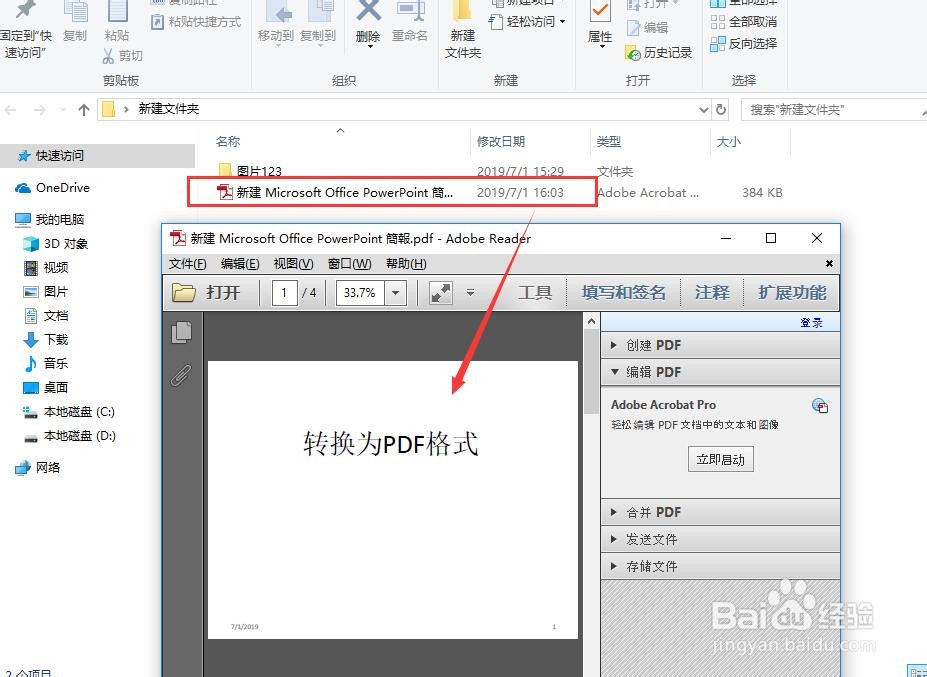Switch to the Comment pane tab
This screenshot has height=677, width=927.
[712, 293]
